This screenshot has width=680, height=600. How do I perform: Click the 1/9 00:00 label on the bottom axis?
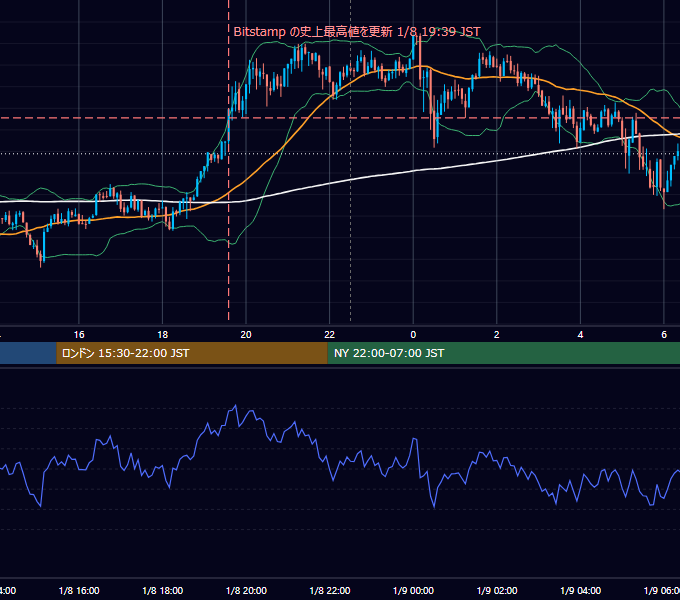click(413, 591)
